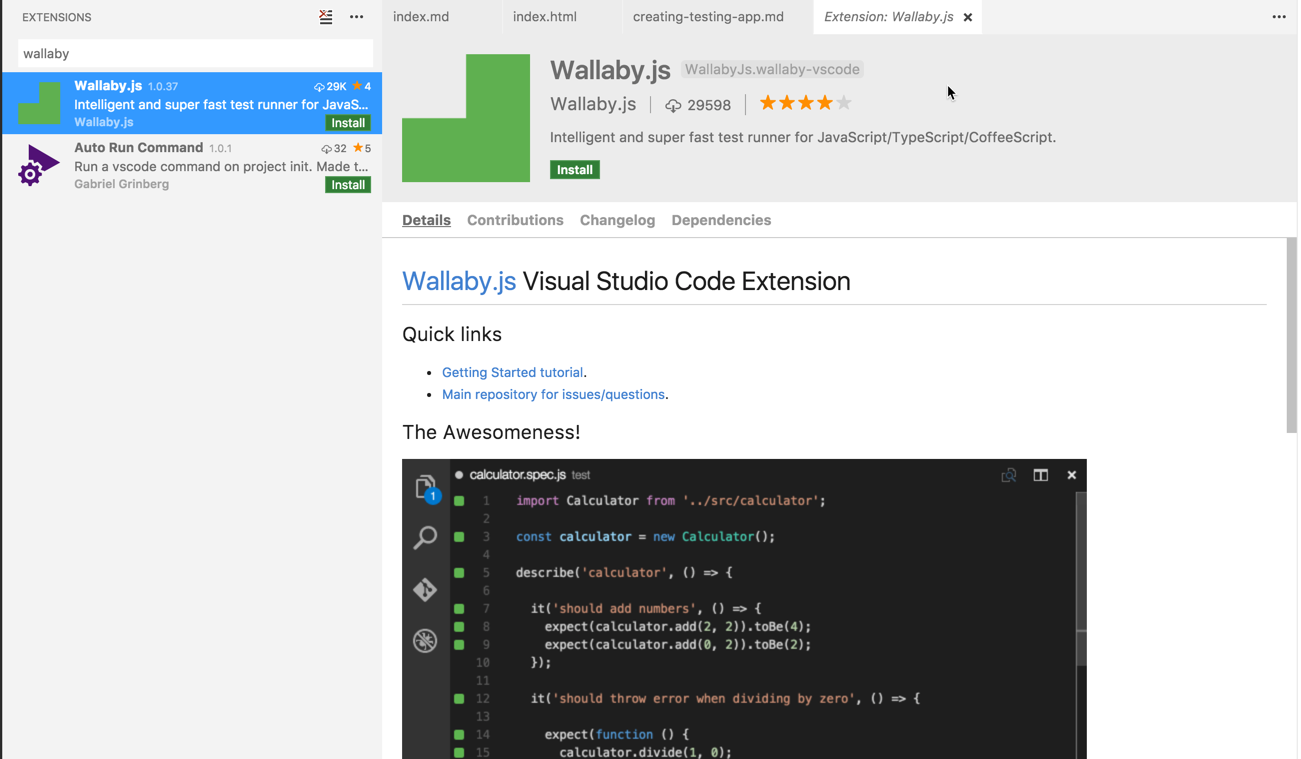
Task: Click the details page vertical scrollbar
Action: coord(1291,335)
